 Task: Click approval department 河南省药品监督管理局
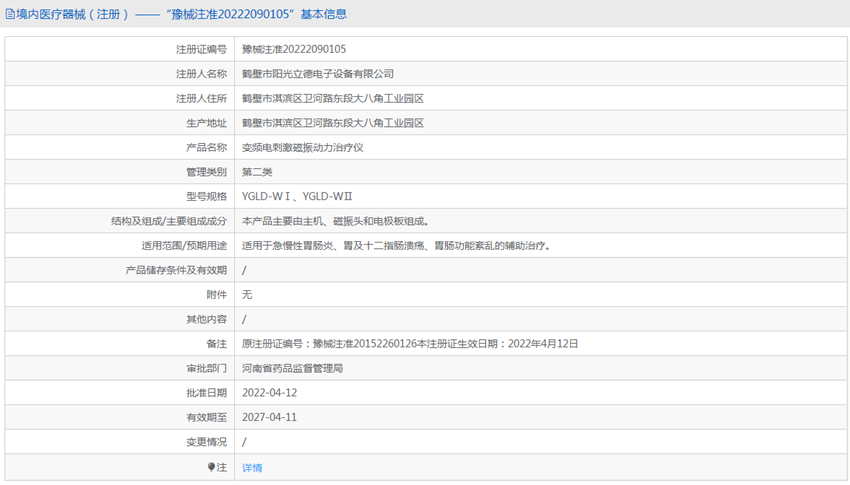pyautogui.click(x=292, y=368)
